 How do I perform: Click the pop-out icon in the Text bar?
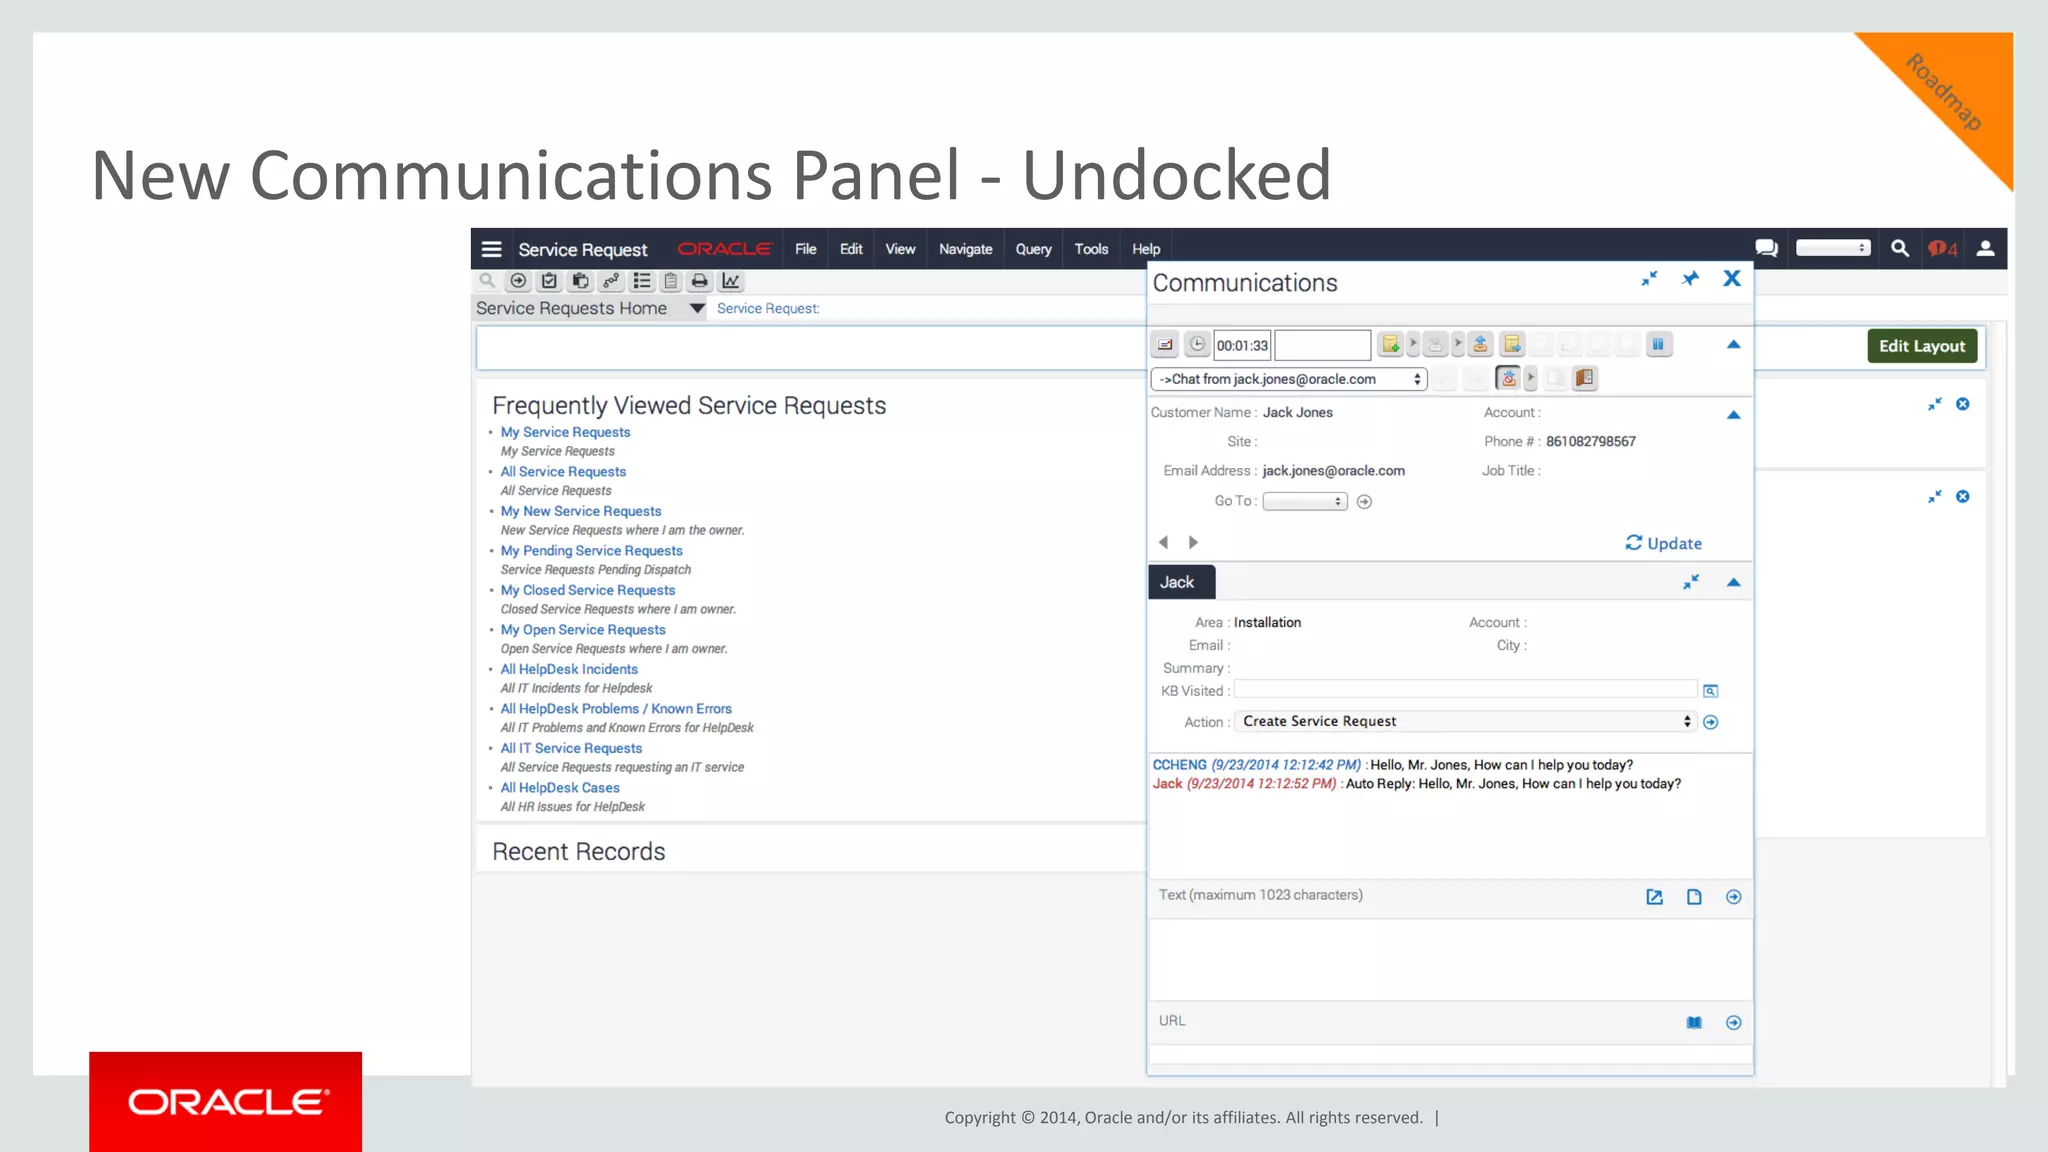pyautogui.click(x=1654, y=897)
